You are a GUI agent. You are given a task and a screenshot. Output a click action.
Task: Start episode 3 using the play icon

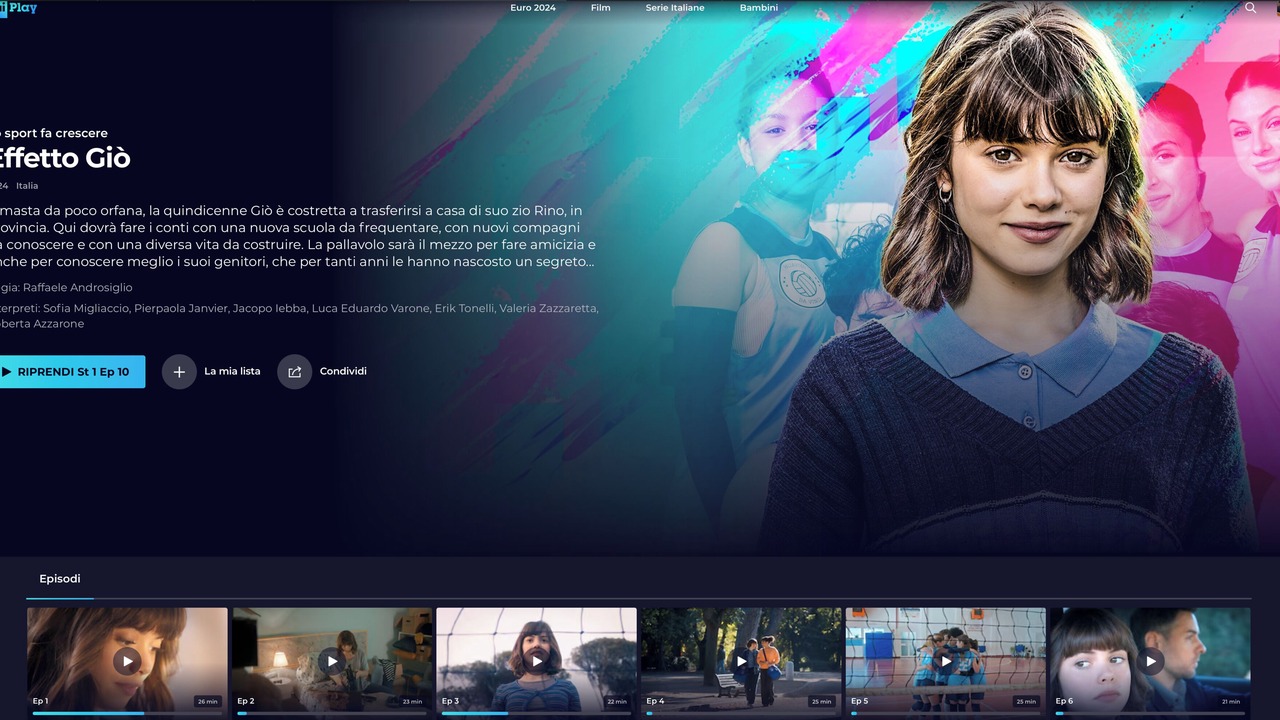[x=536, y=661]
